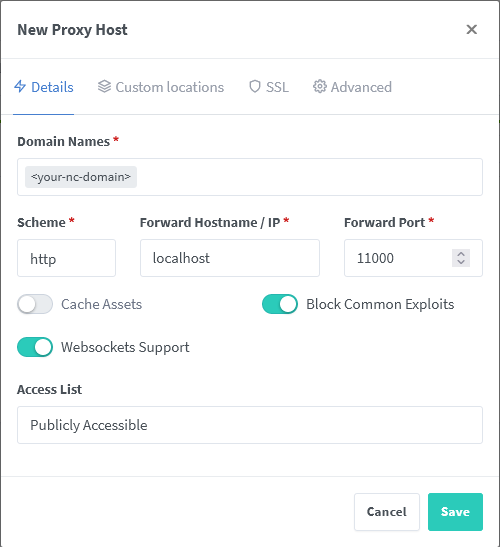Click the shield icon for SSL
Image resolution: width=500 pixels, height=547 pixels.
pos(255,87)
